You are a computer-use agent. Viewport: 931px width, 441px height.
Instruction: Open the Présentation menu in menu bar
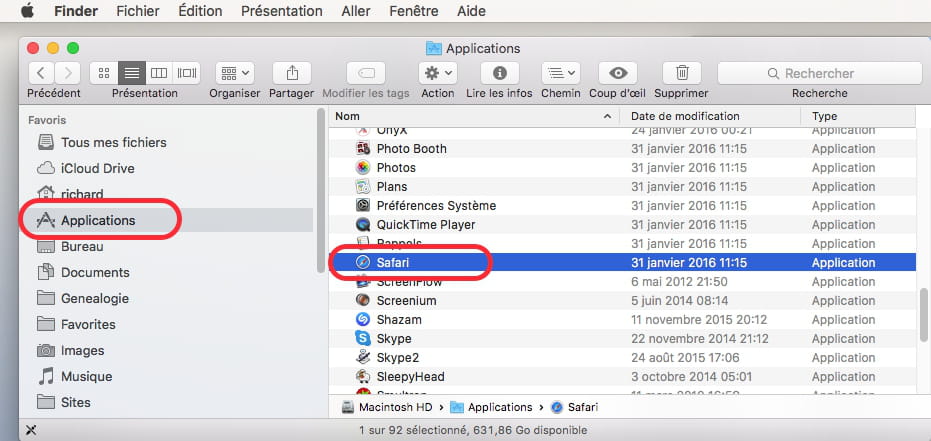point(281,11)
